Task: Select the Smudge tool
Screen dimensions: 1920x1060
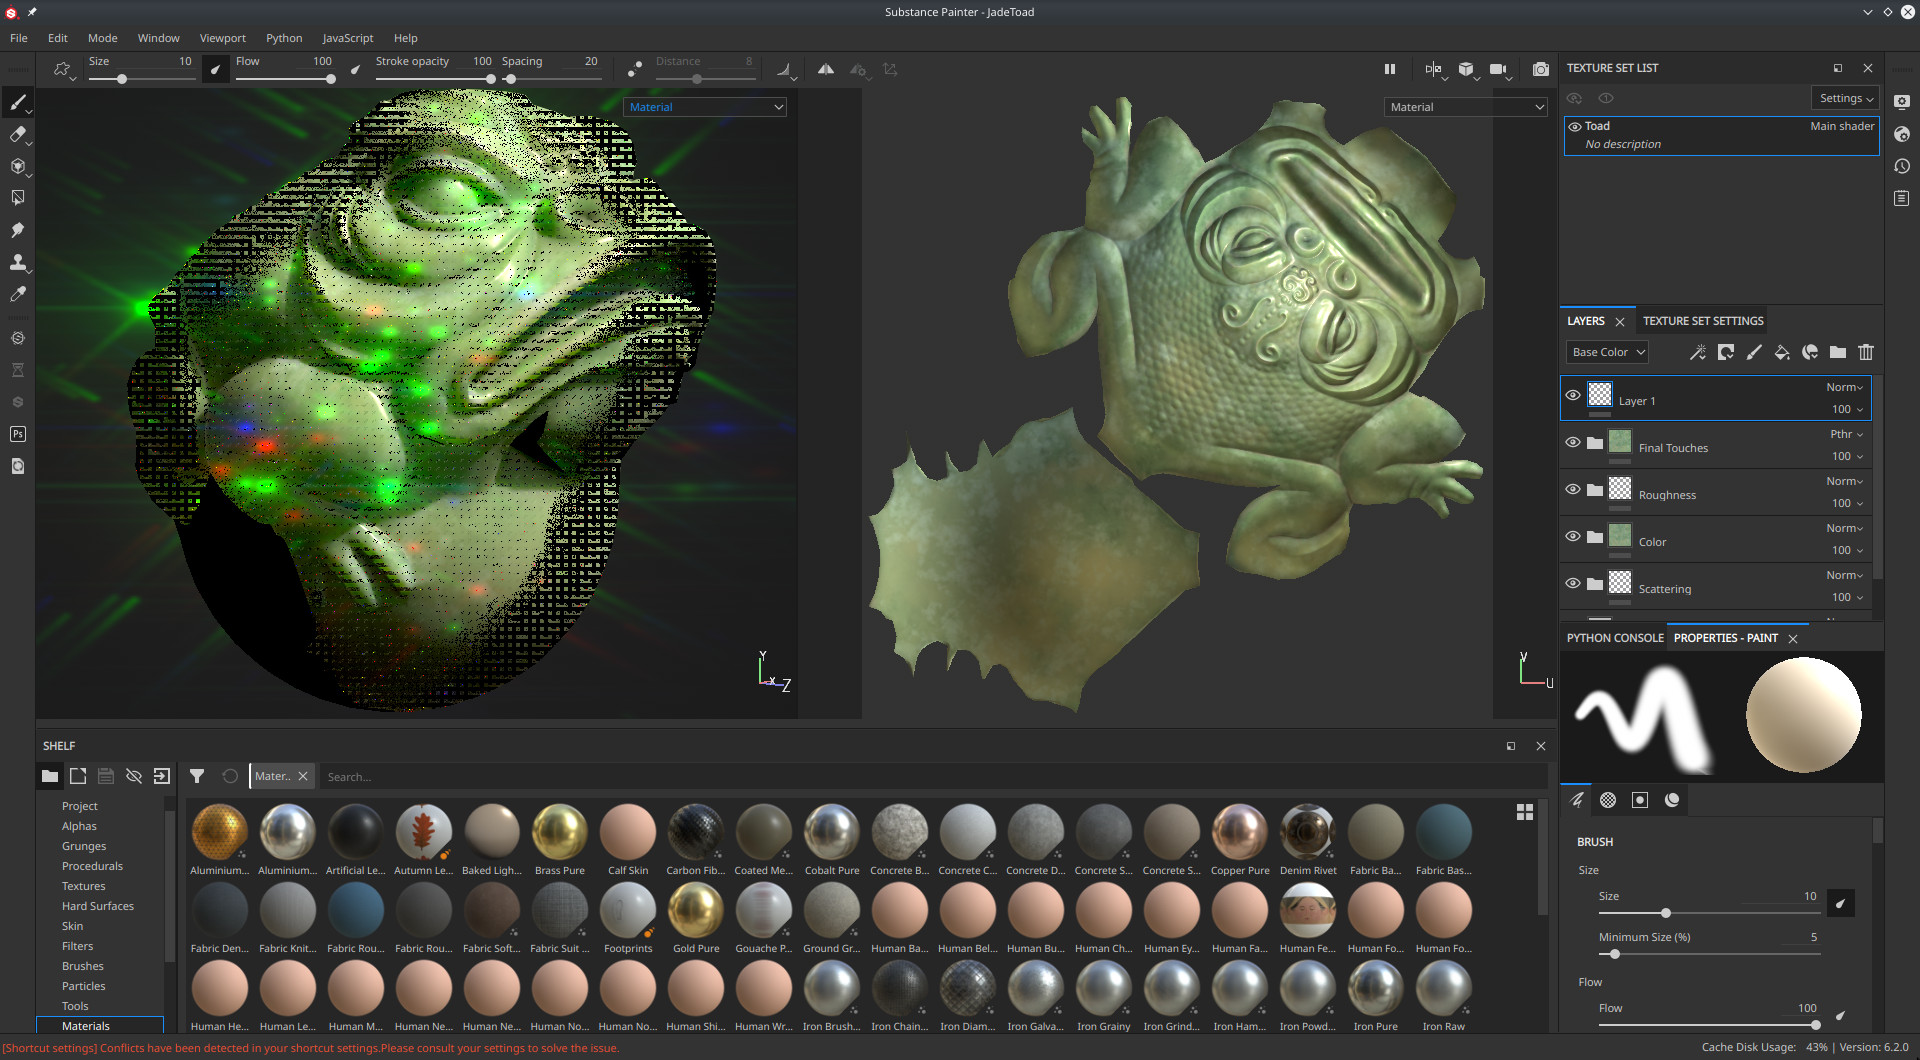Action: tap(18, 230)
